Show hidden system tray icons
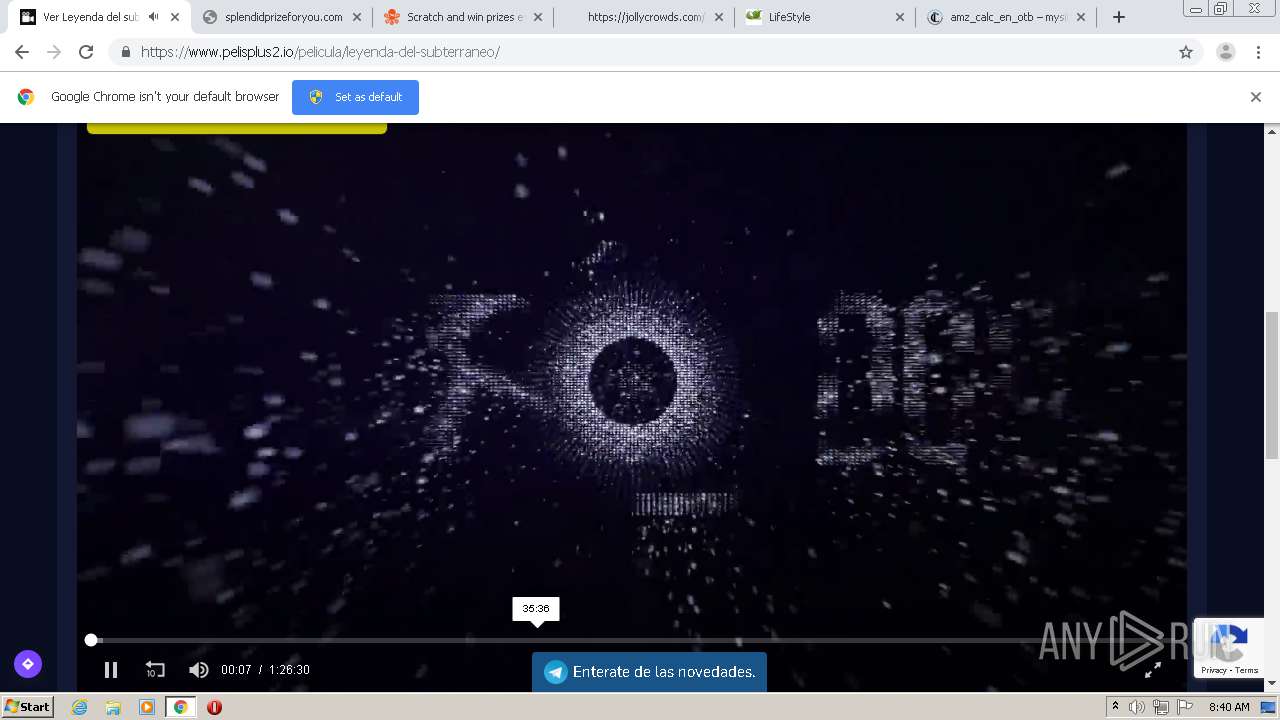1280x720 pixels. pyautogui.click(x=1116, y=707)
